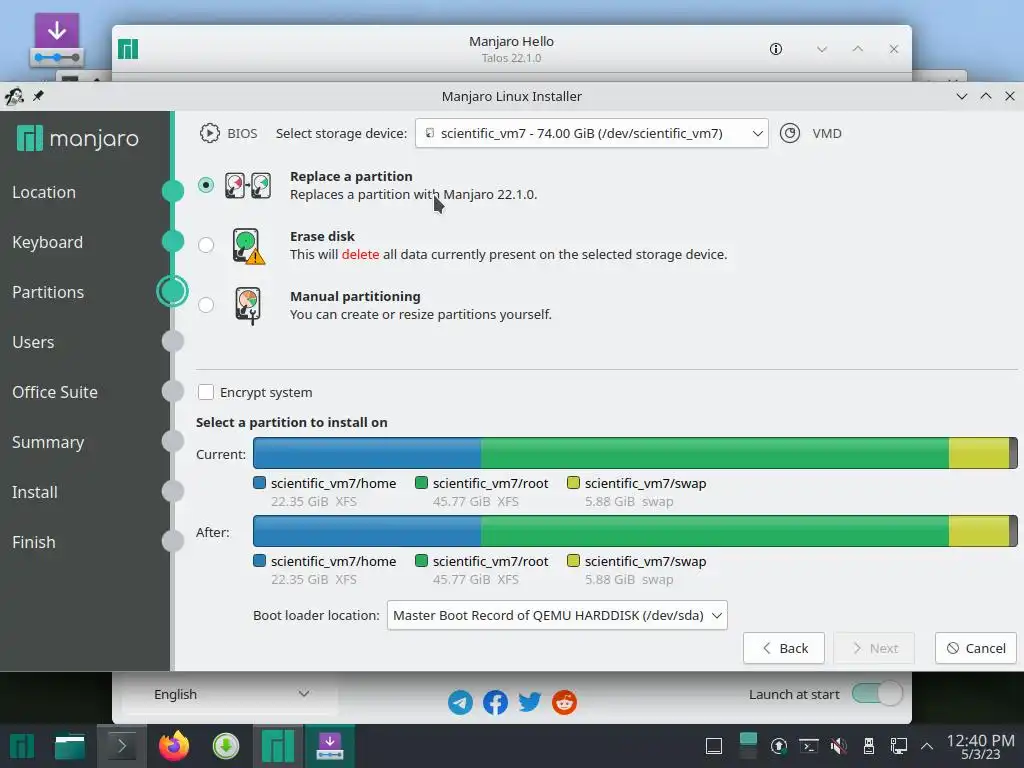Open the Manjaro application launcher in taskbar
Screen dimensions: 1024x768
coord(22,746)
